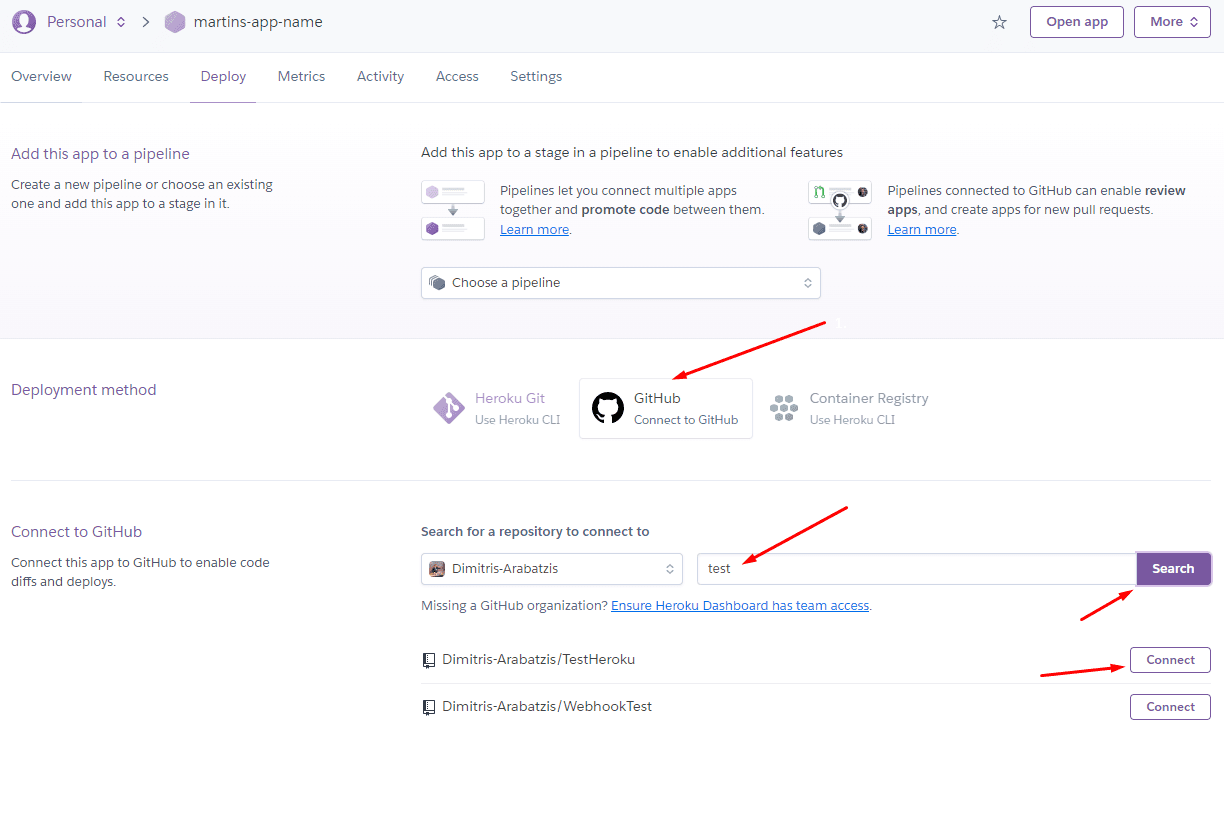Click Search for a repository to connect to label
This screenshot has height=826, width=1224.
tap(535, 532)
